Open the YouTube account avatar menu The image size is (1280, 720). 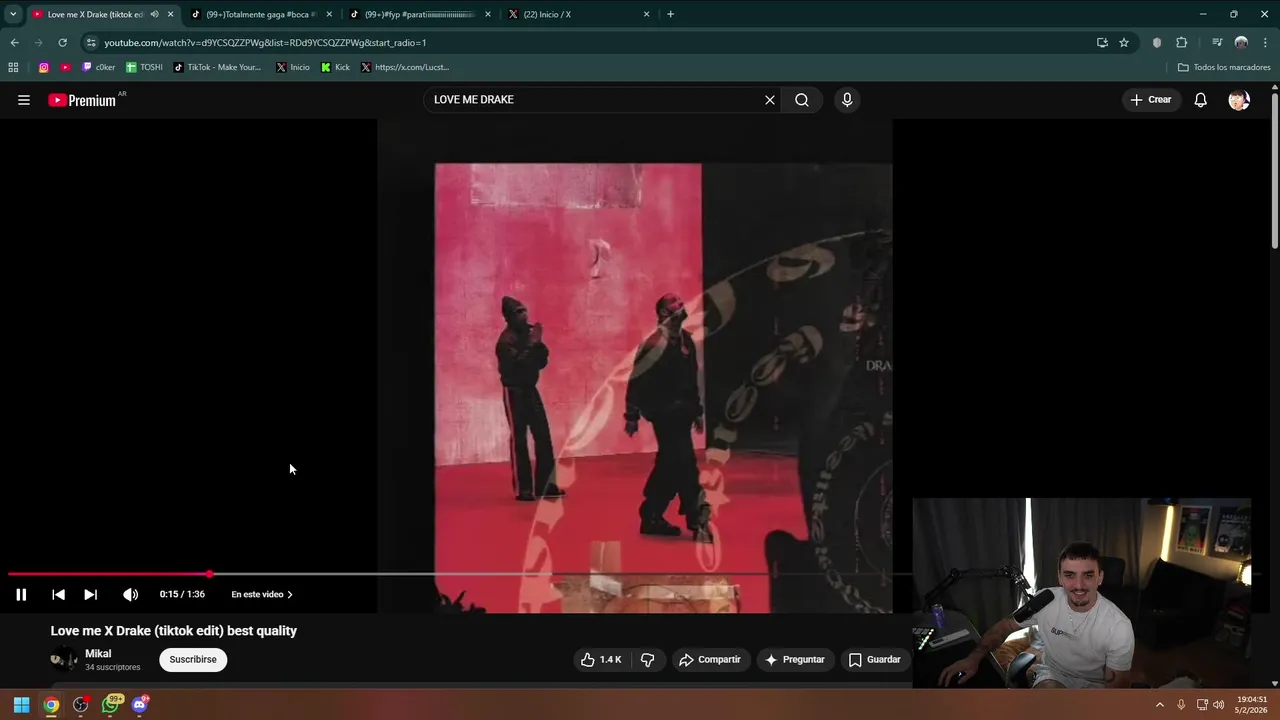(1239, 100)
